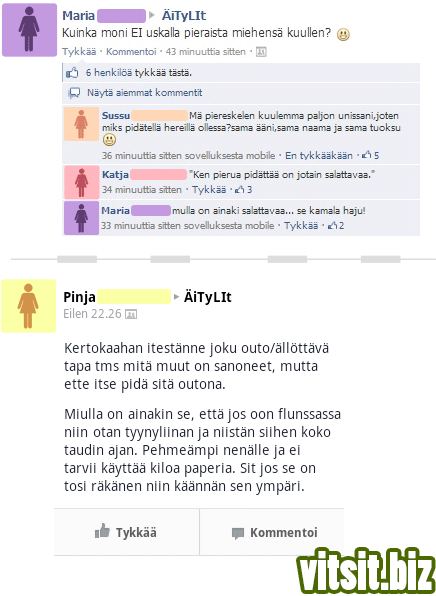Toggle 'En tykkääkään' on Sussu's comment

(319, 155)
